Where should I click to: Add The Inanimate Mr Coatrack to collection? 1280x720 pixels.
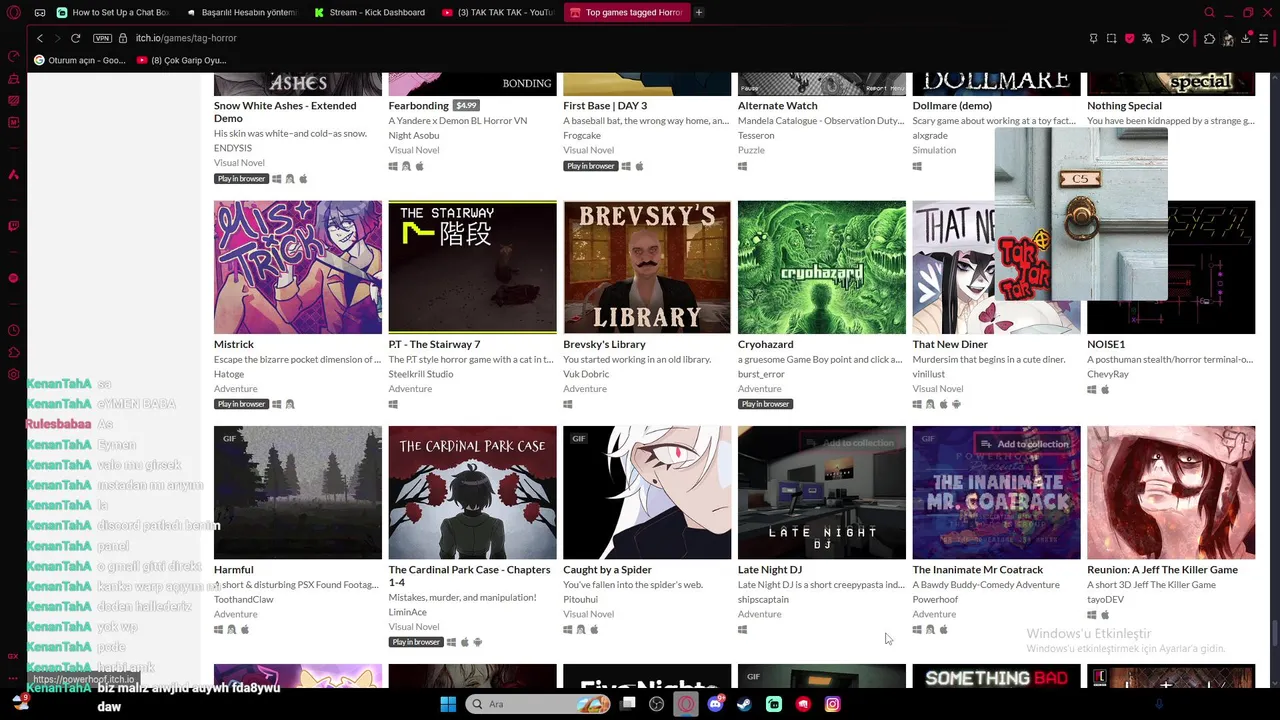pyautogui.click(x=1026, y=444)
